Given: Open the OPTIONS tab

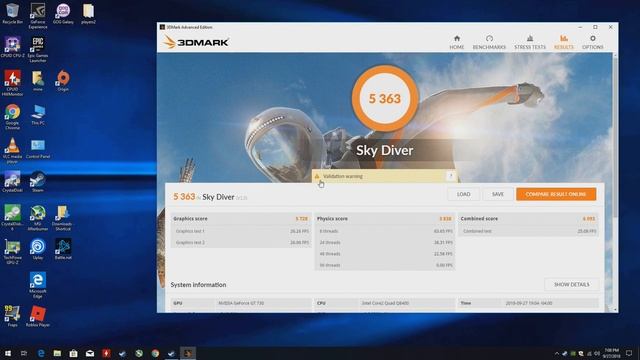Looking at the screenshot, I should click(592, 42).
